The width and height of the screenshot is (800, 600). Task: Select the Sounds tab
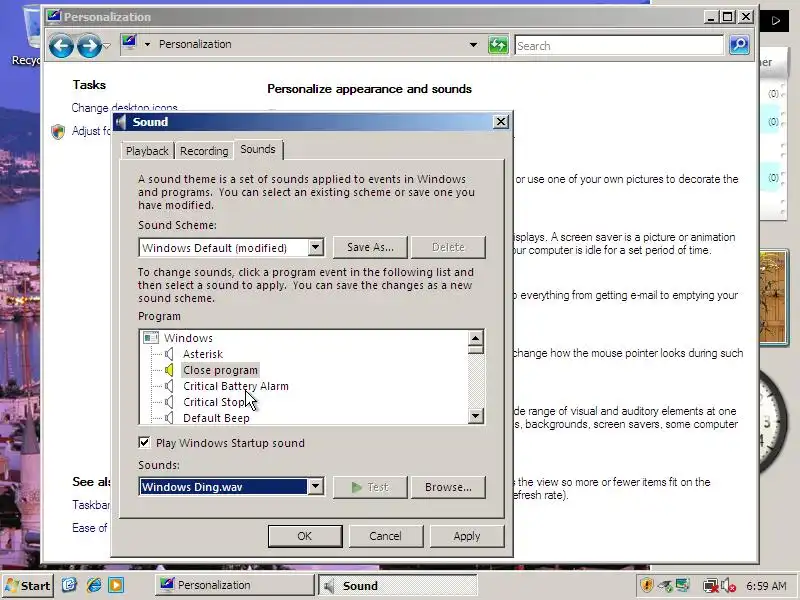point(258,149)
